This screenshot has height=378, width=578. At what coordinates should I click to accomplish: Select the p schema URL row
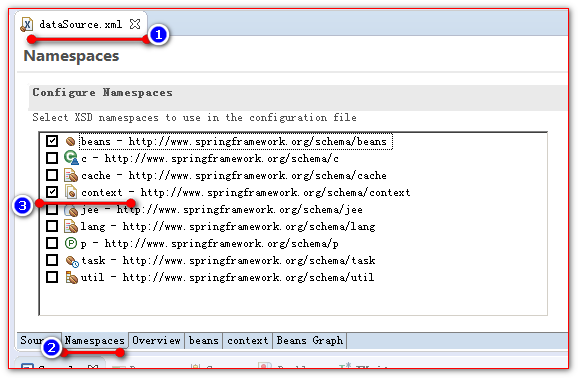(209, 243)
